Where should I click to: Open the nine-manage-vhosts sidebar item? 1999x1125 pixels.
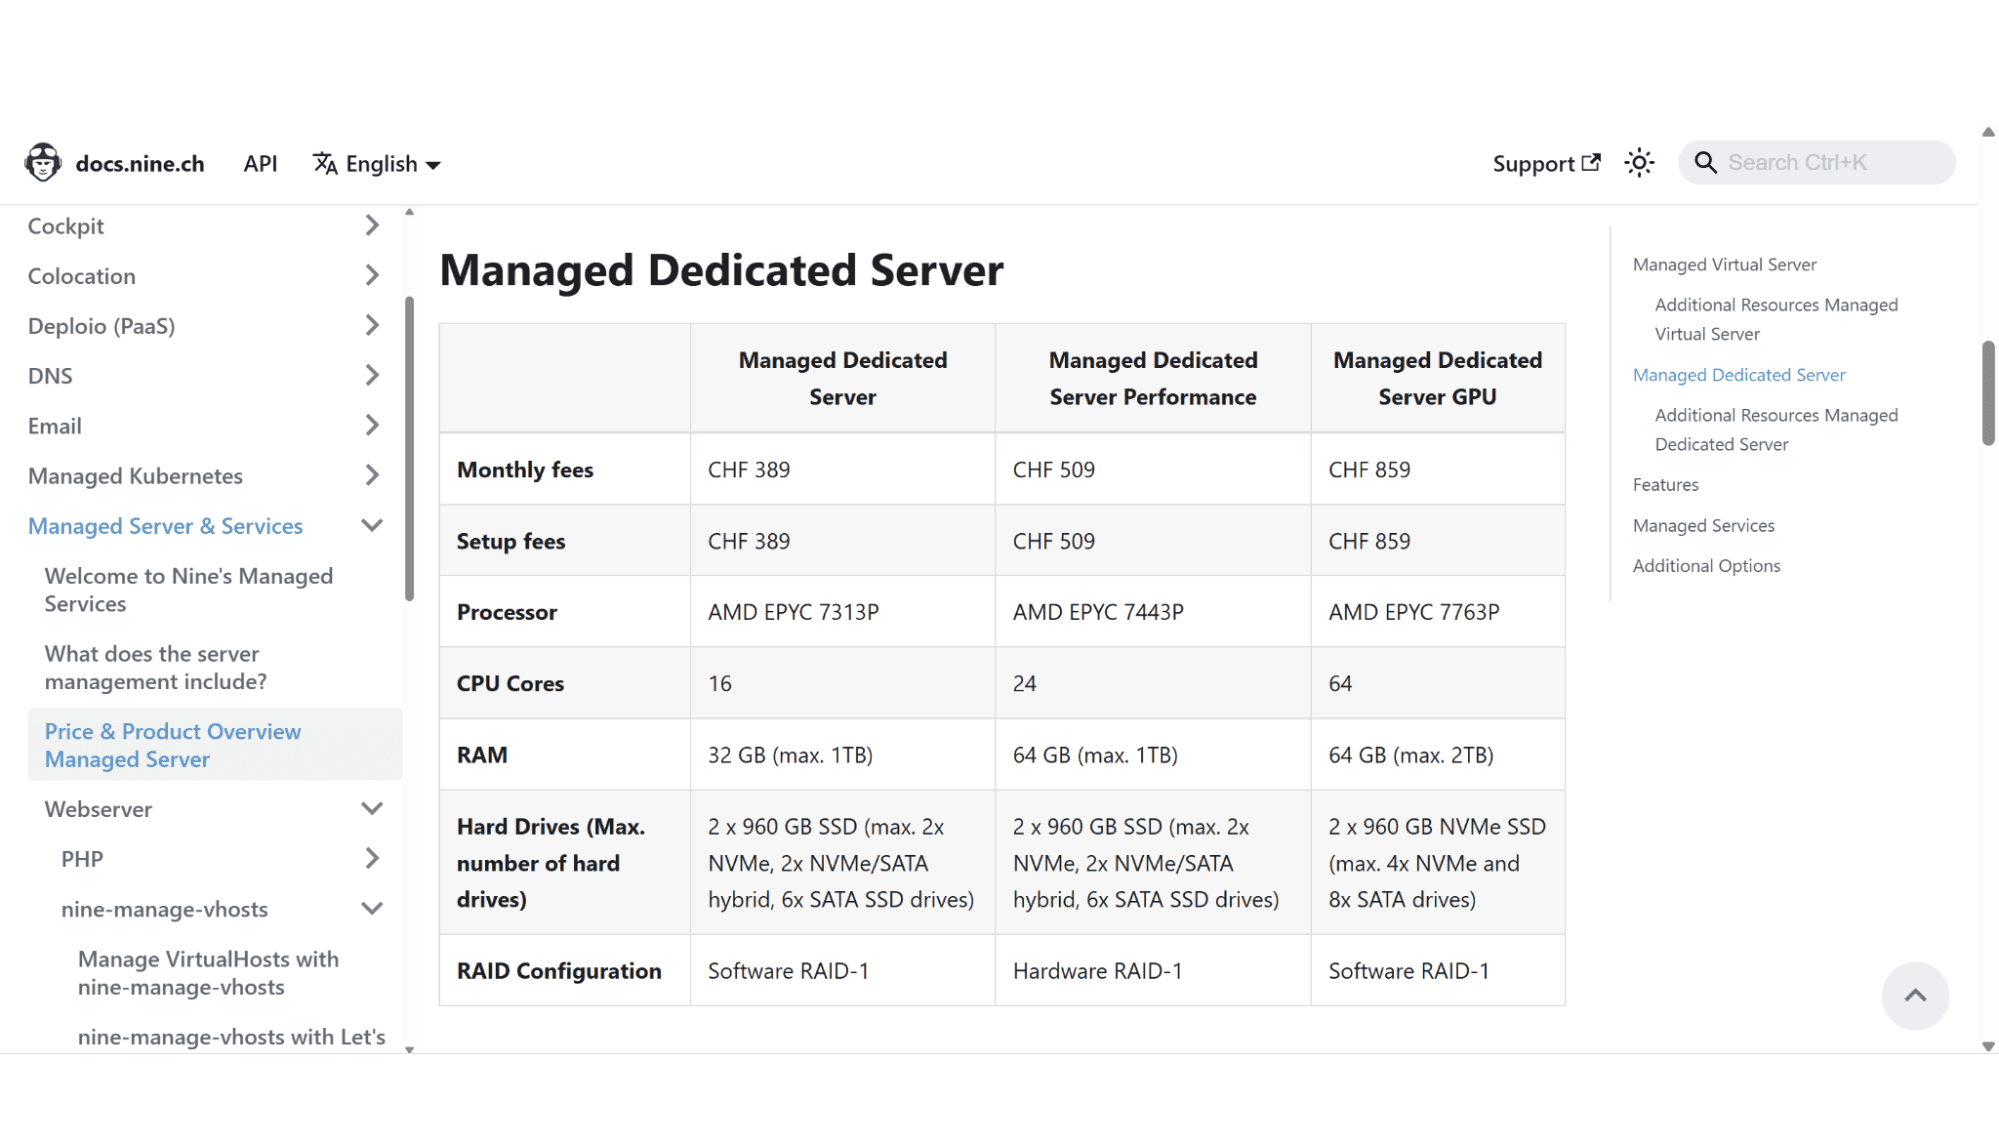pyautogui.click(x=164, y=909)
